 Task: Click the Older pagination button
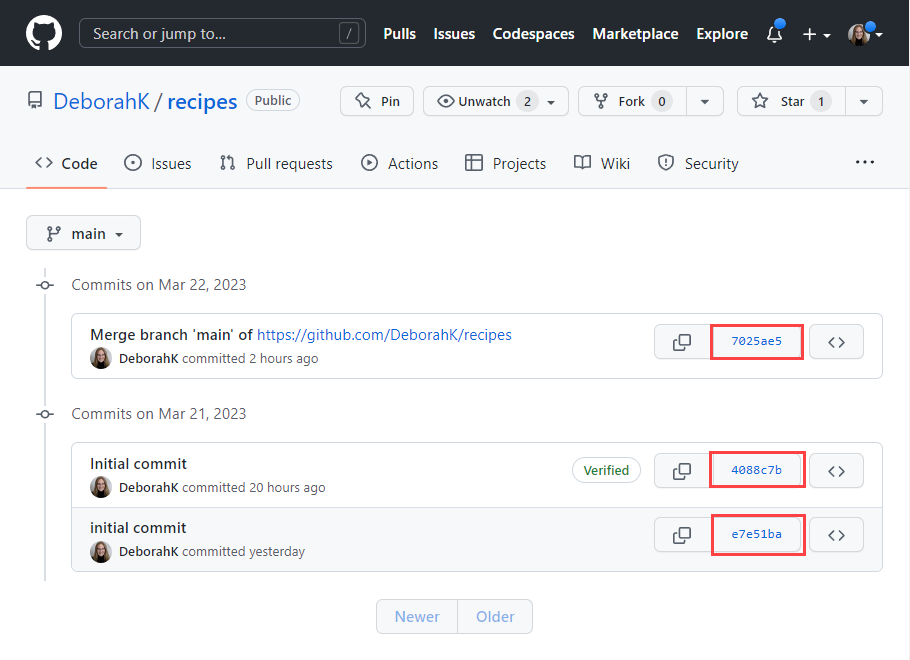pyautogui.click(x=495, y=616)
